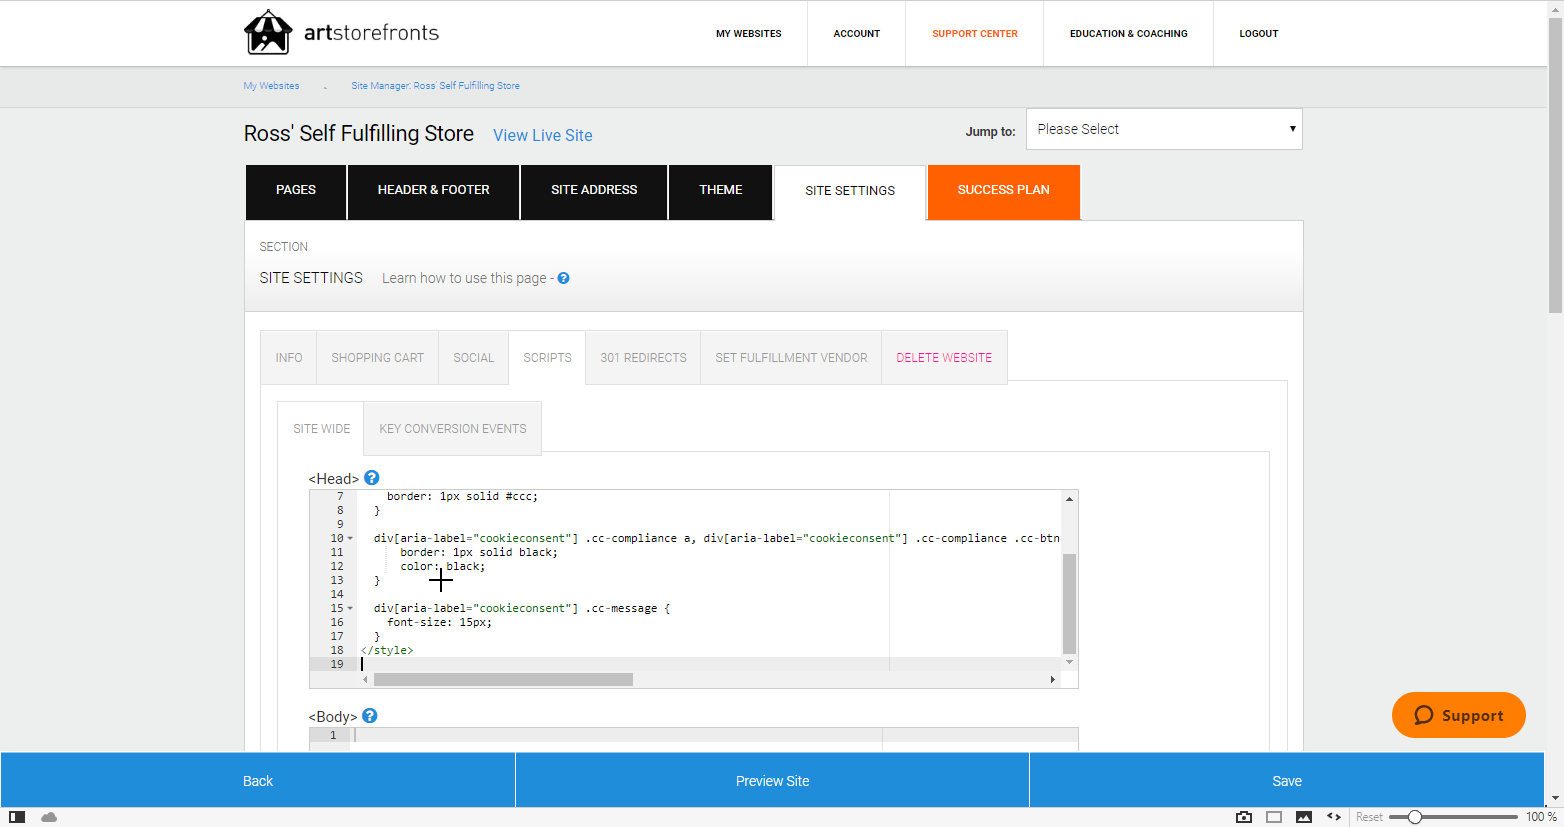
Task: Click the 100 % zoom level value
Action: pos(1541,817)
